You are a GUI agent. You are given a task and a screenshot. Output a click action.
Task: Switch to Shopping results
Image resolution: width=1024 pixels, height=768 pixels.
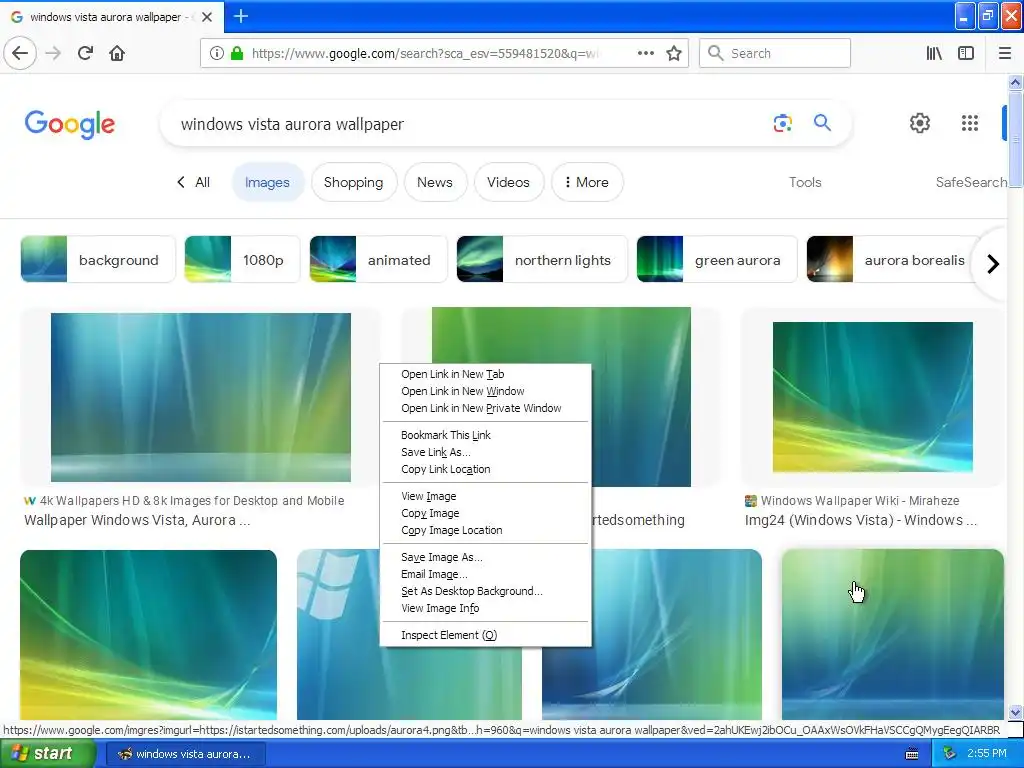(353, 182)
